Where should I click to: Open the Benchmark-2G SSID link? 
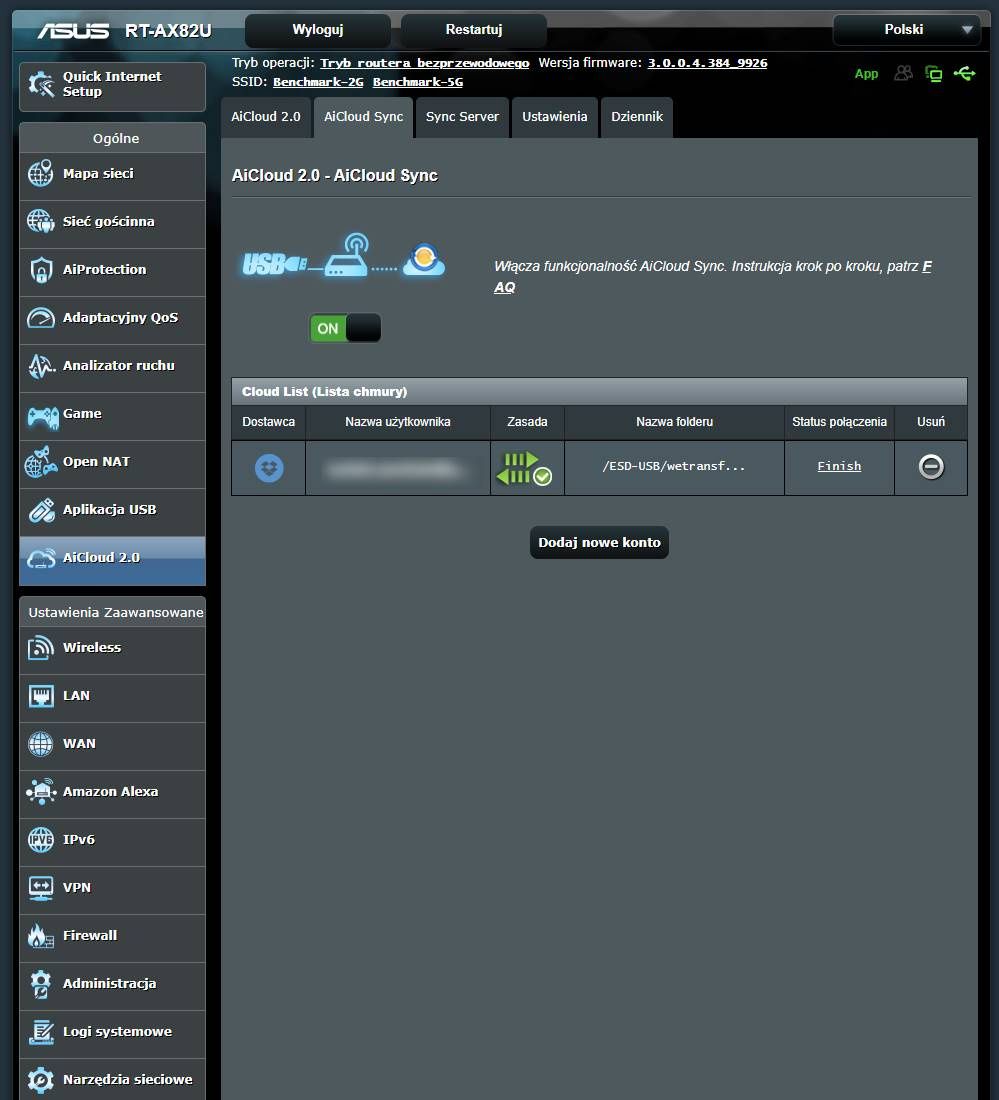pyautogui.click(x=318, y=82)
